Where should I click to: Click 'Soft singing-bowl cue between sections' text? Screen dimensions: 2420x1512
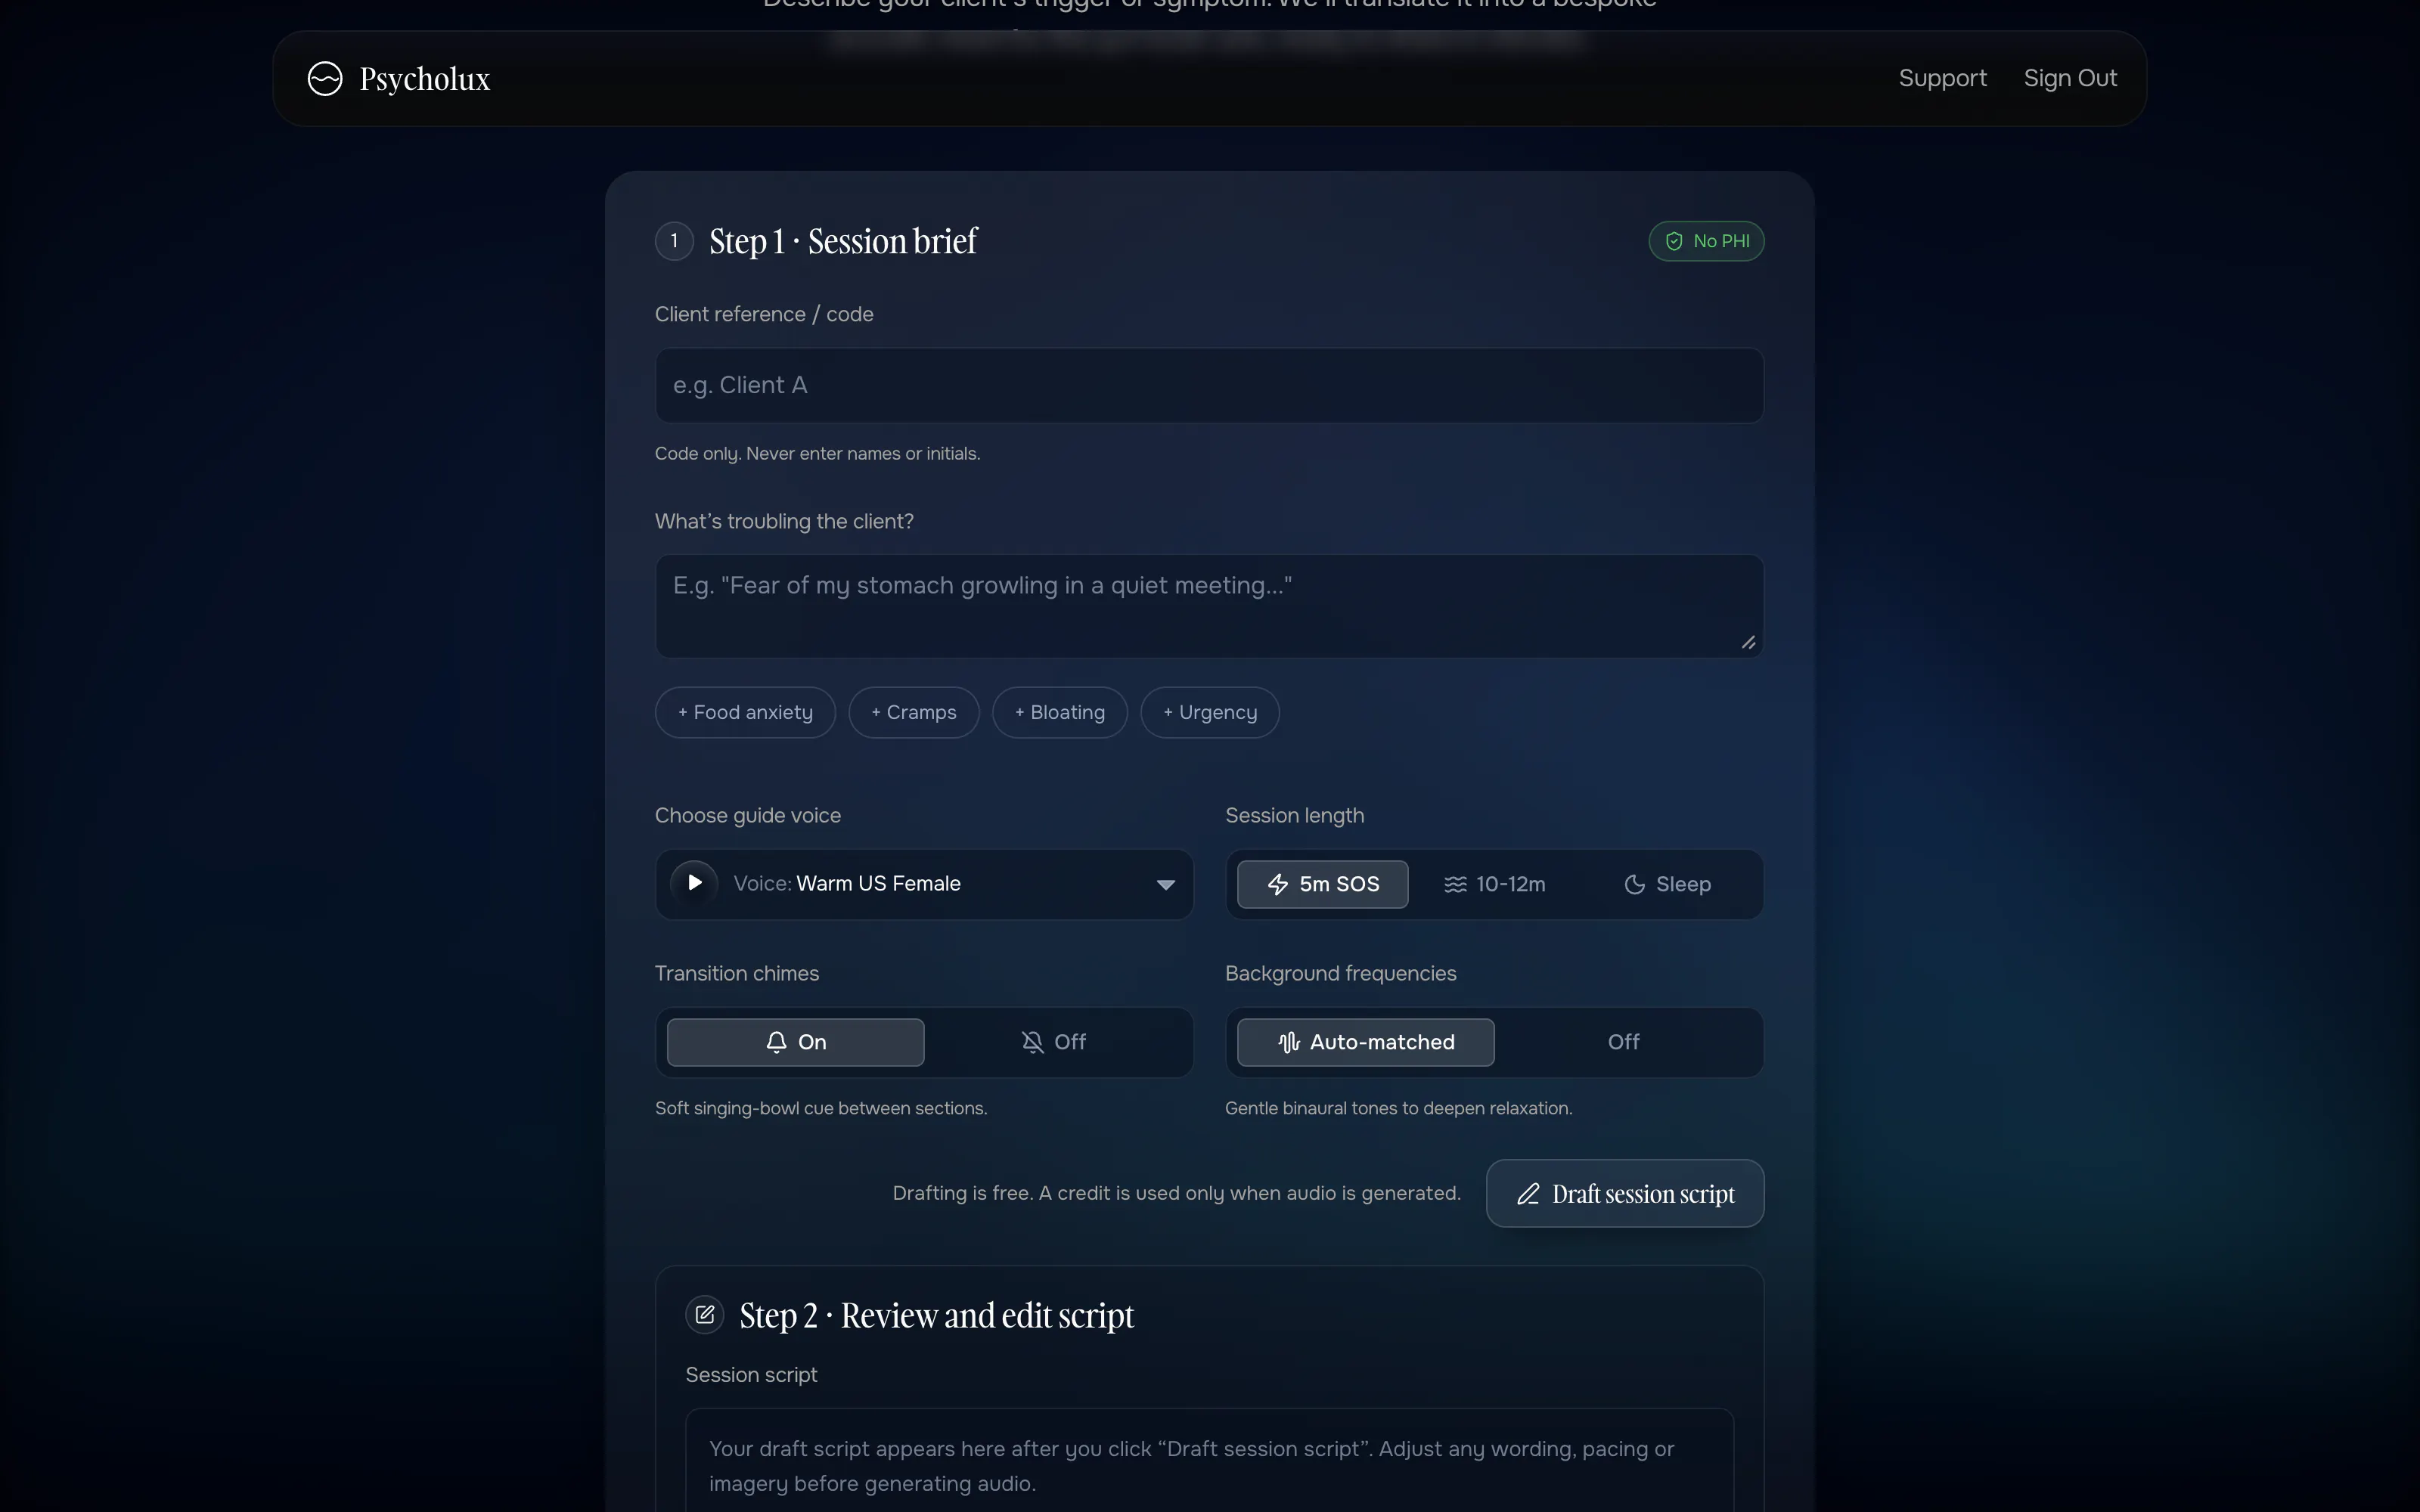click(821, 1109)
